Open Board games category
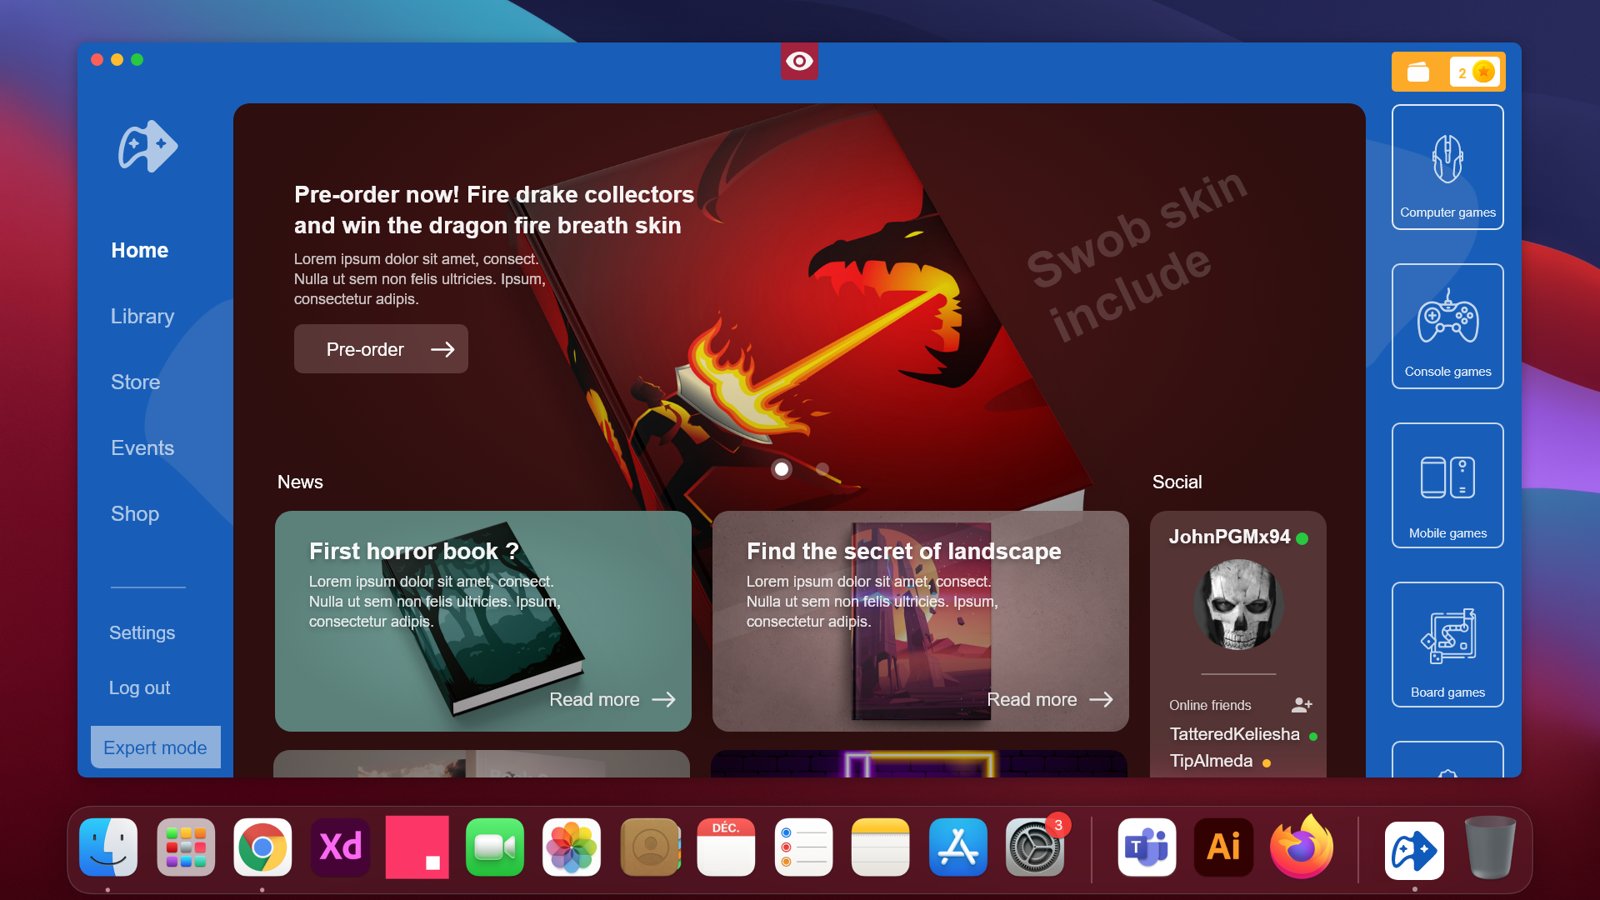This screenshot has height=900, width=1600. [1447, 644]
